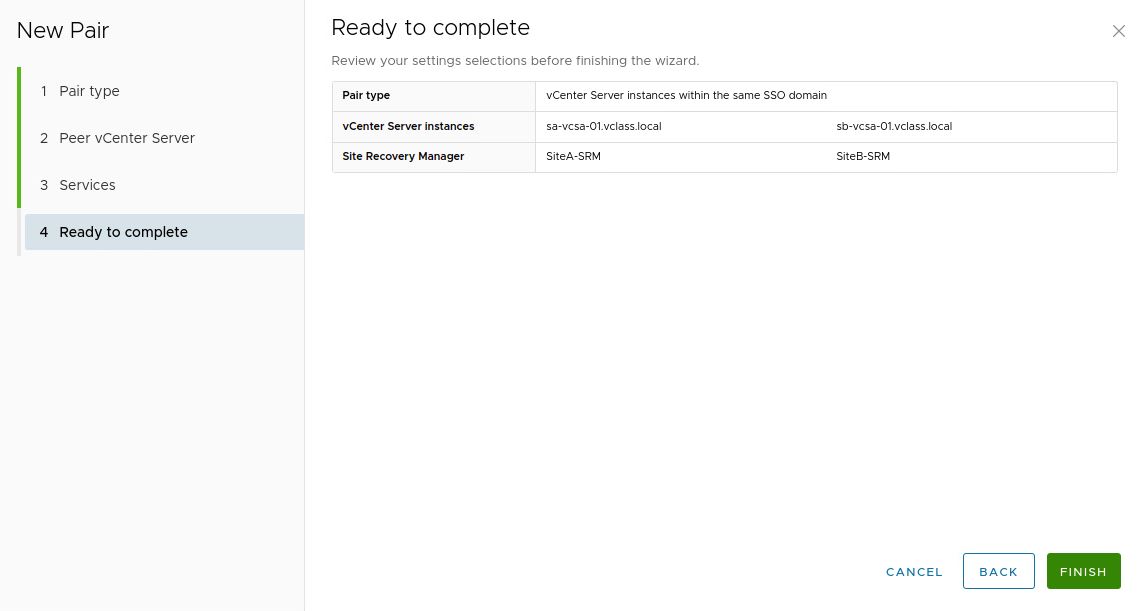Image resolution: width=1138 pixels, height=611 pixels.
Task: Go back with the Back button
Action: coord(998,572)
